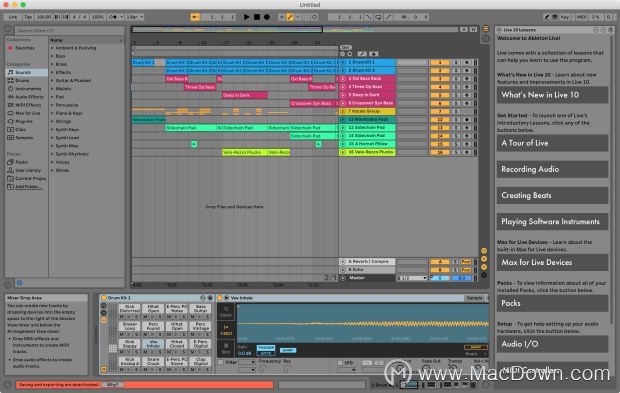Arm the 4 Three Op Bass track
620x393 pixels.
tap(467, 87)
